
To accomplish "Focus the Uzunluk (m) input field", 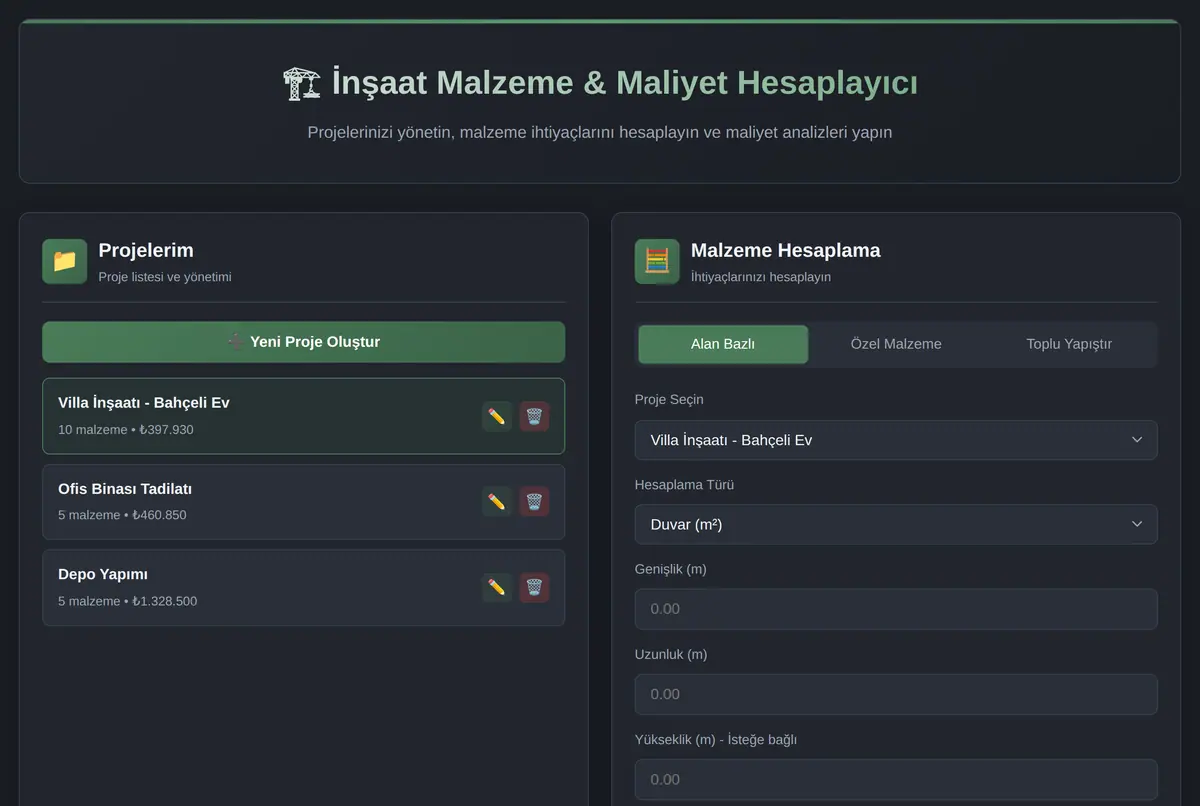I will [896, 694].
